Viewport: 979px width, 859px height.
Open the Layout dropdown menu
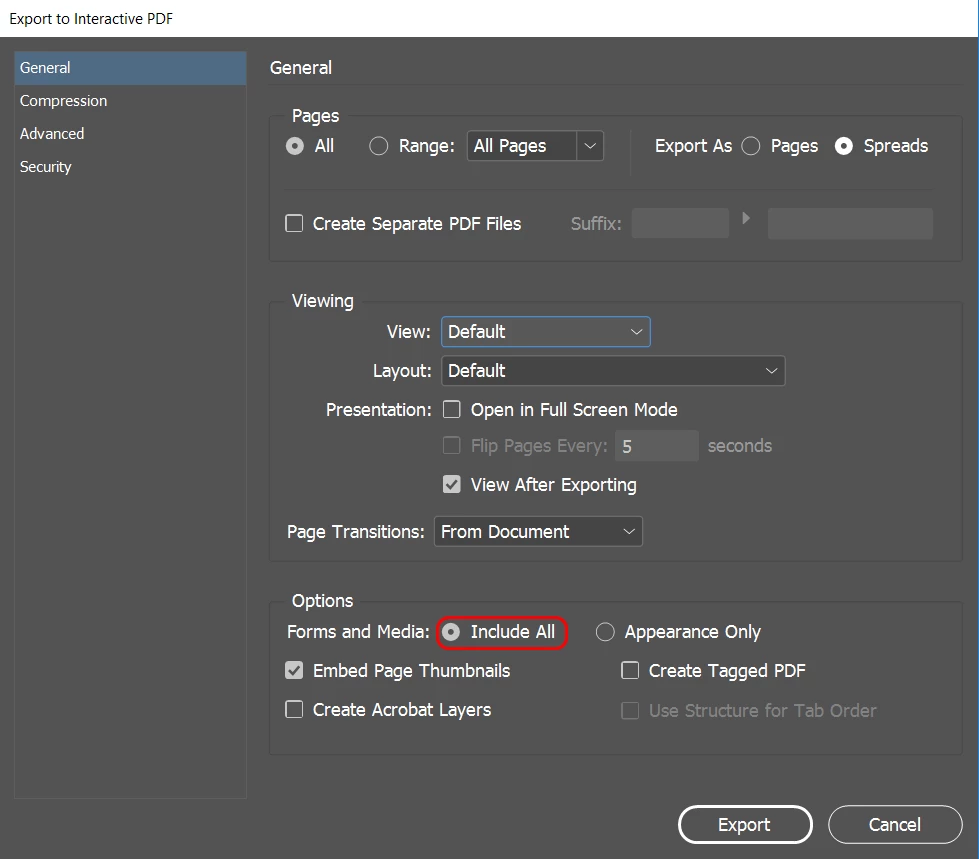pyautogui.click(x=613, y=371)
